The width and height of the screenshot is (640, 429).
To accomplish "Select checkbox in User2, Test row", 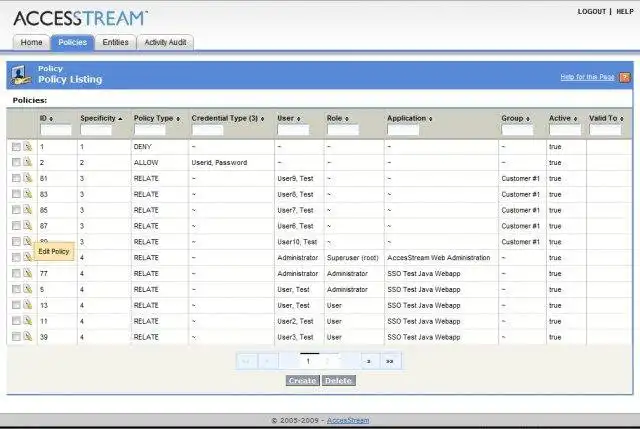I will tap(16, 321).
